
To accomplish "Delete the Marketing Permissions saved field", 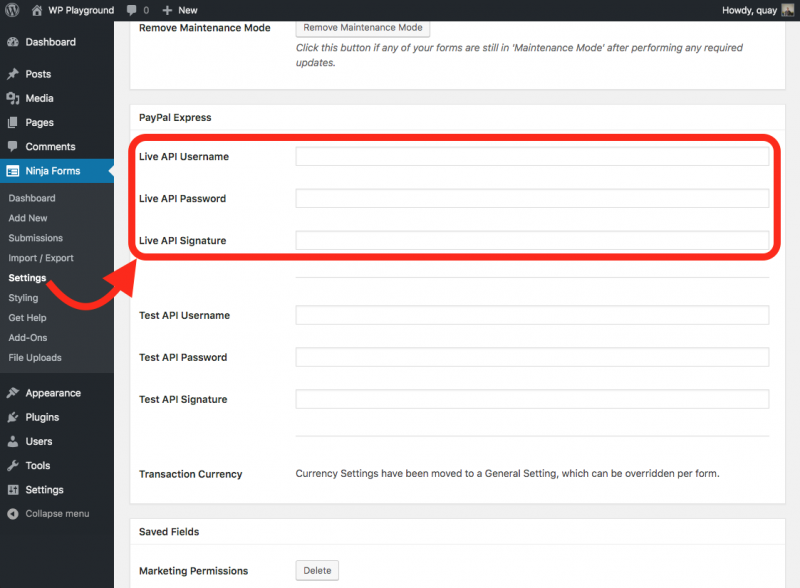I will tap(317, 570).
